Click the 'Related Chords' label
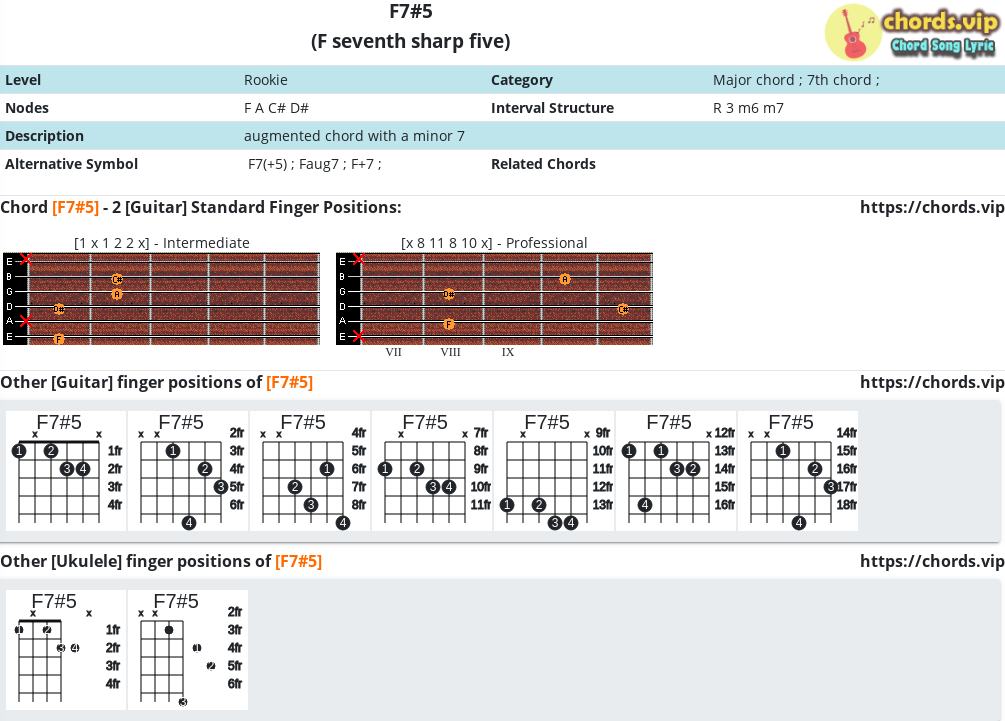This screenshot has width=1005, height=721. click(543, 164)
